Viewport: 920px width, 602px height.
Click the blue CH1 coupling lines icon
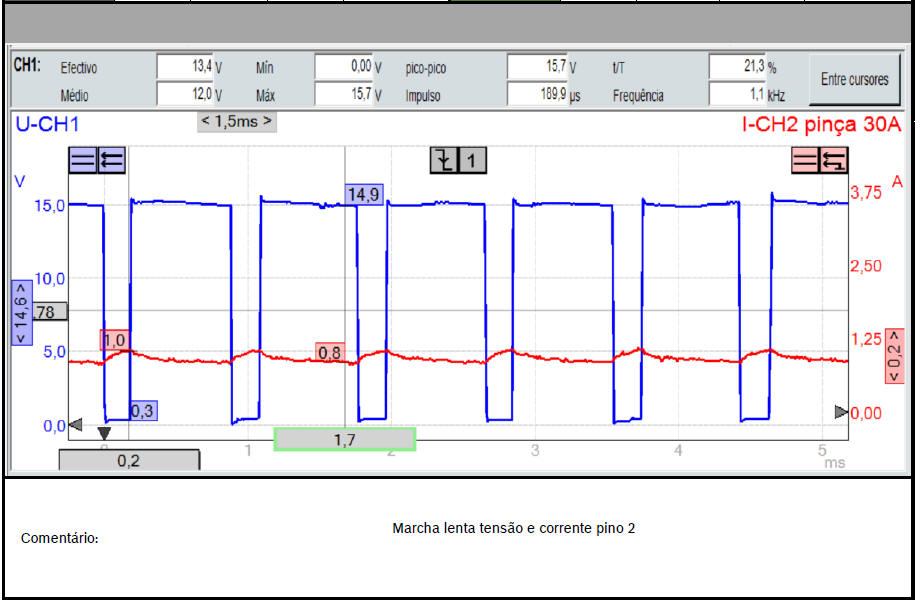coord(83,160)
